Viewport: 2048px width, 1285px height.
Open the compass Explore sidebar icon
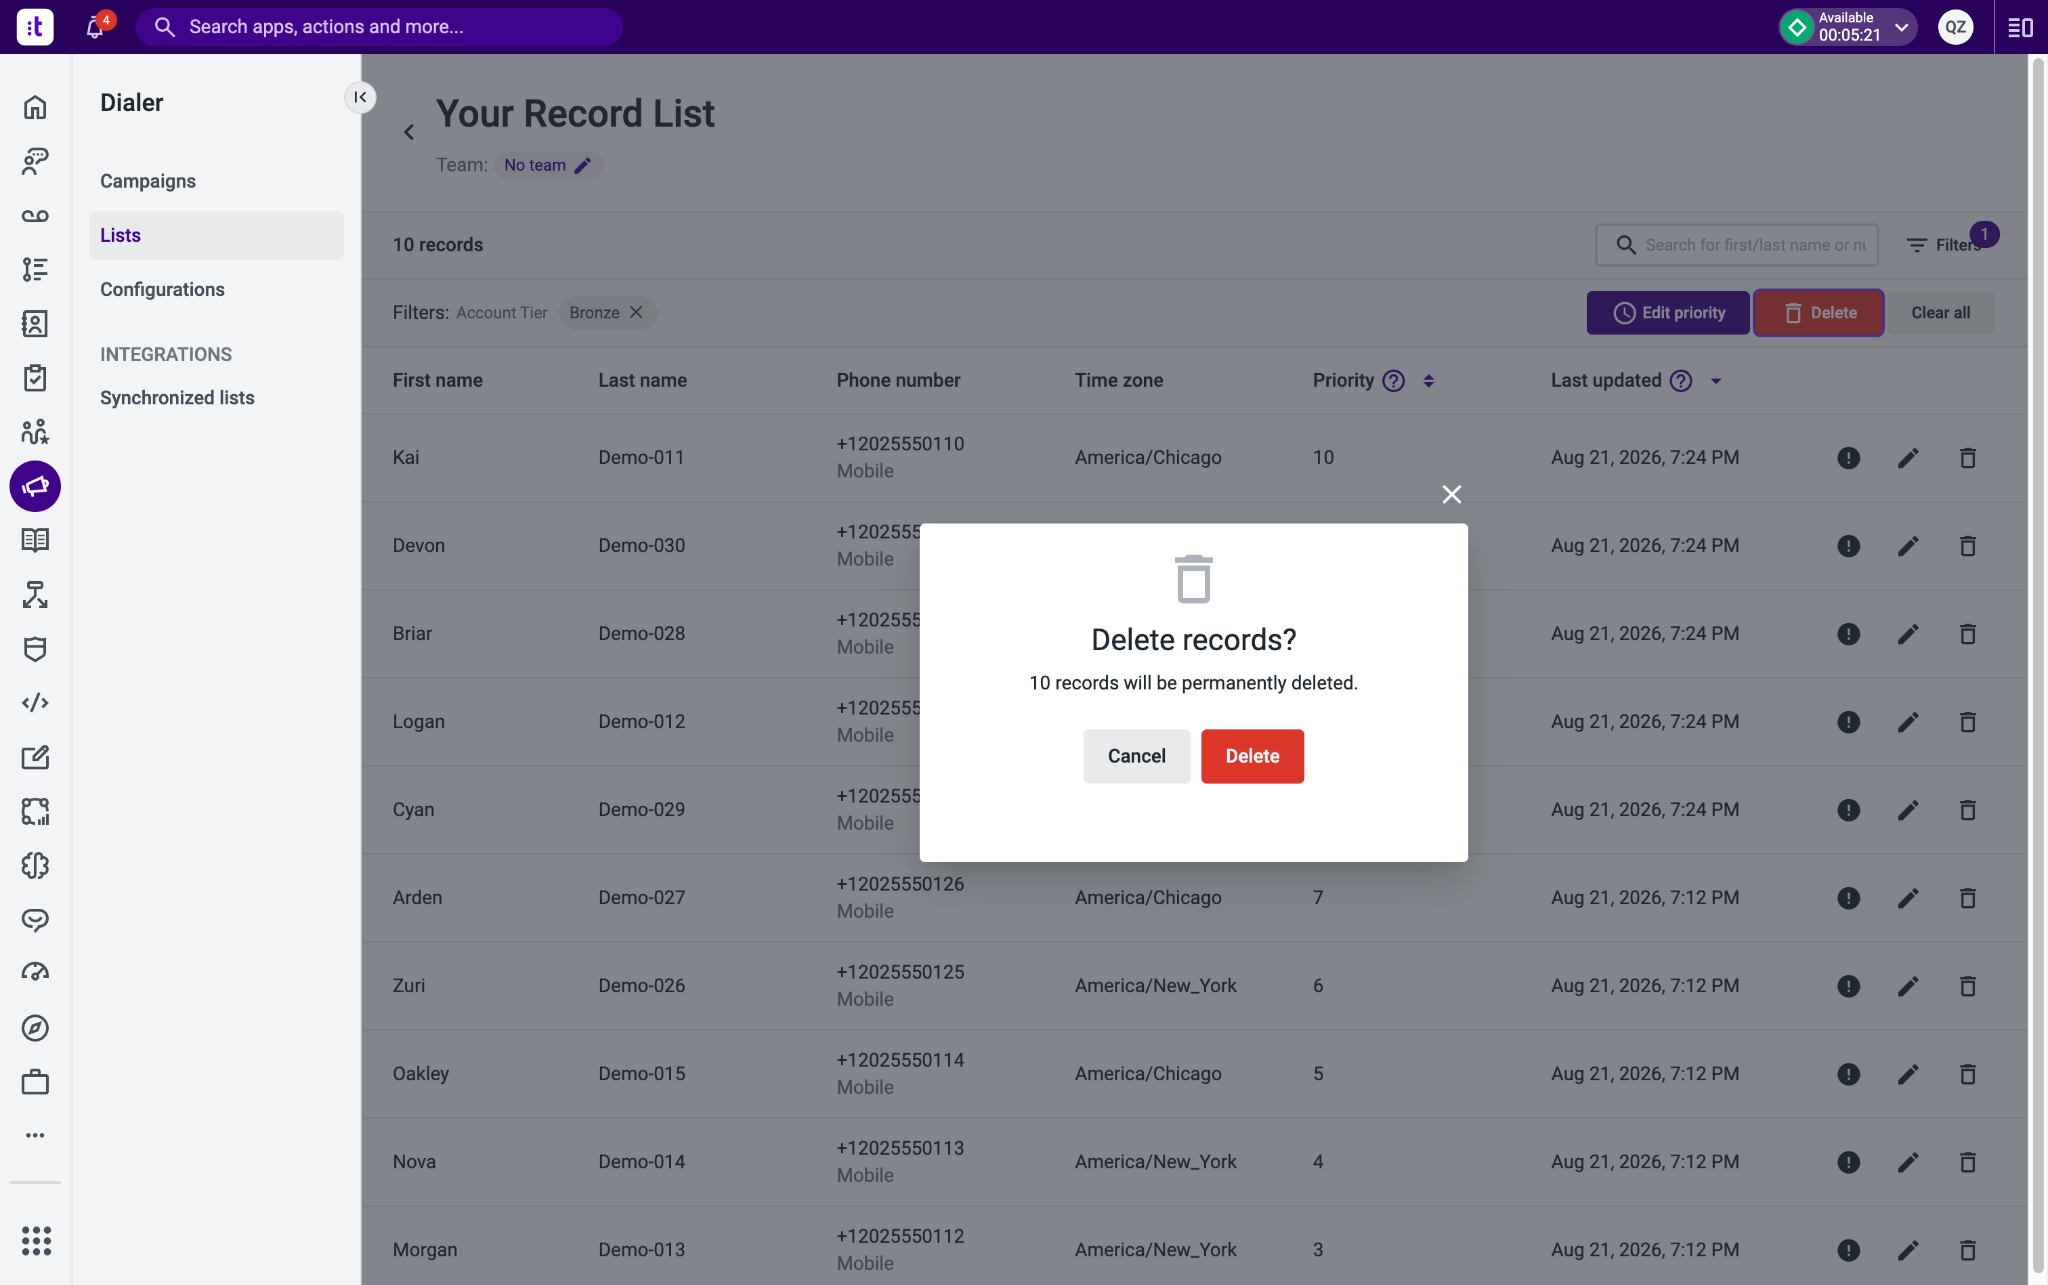(x=35, y=1028)
